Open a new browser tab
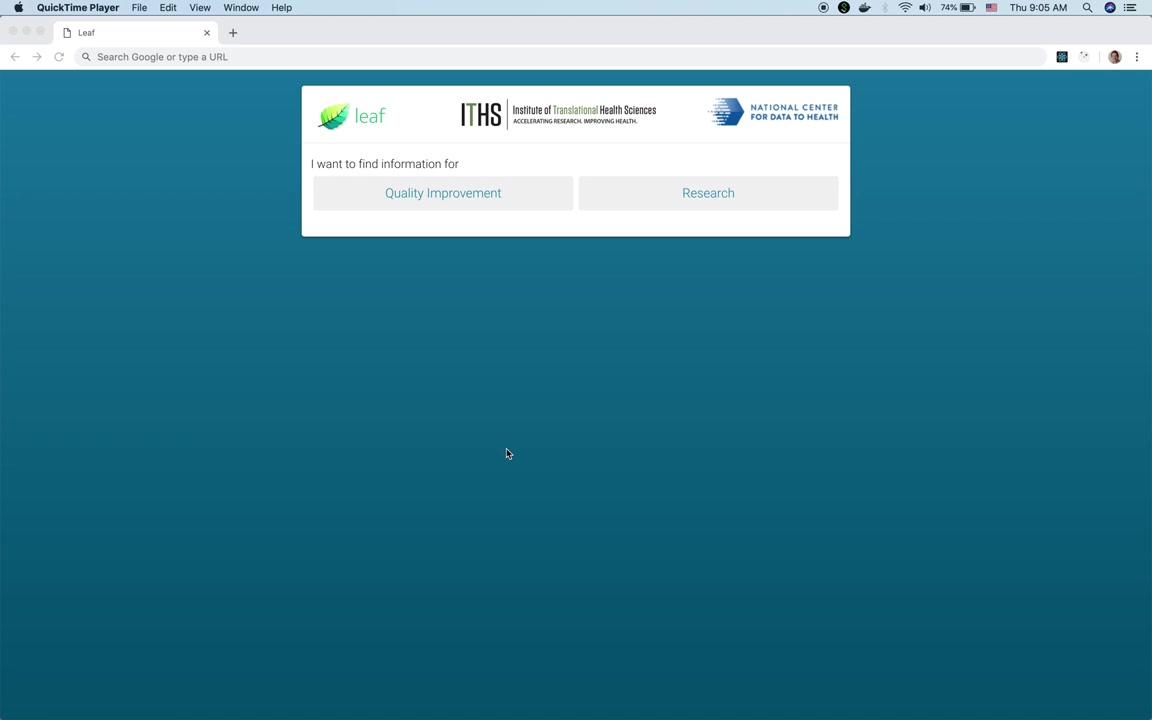1152x720 pixels. [233, 32]
